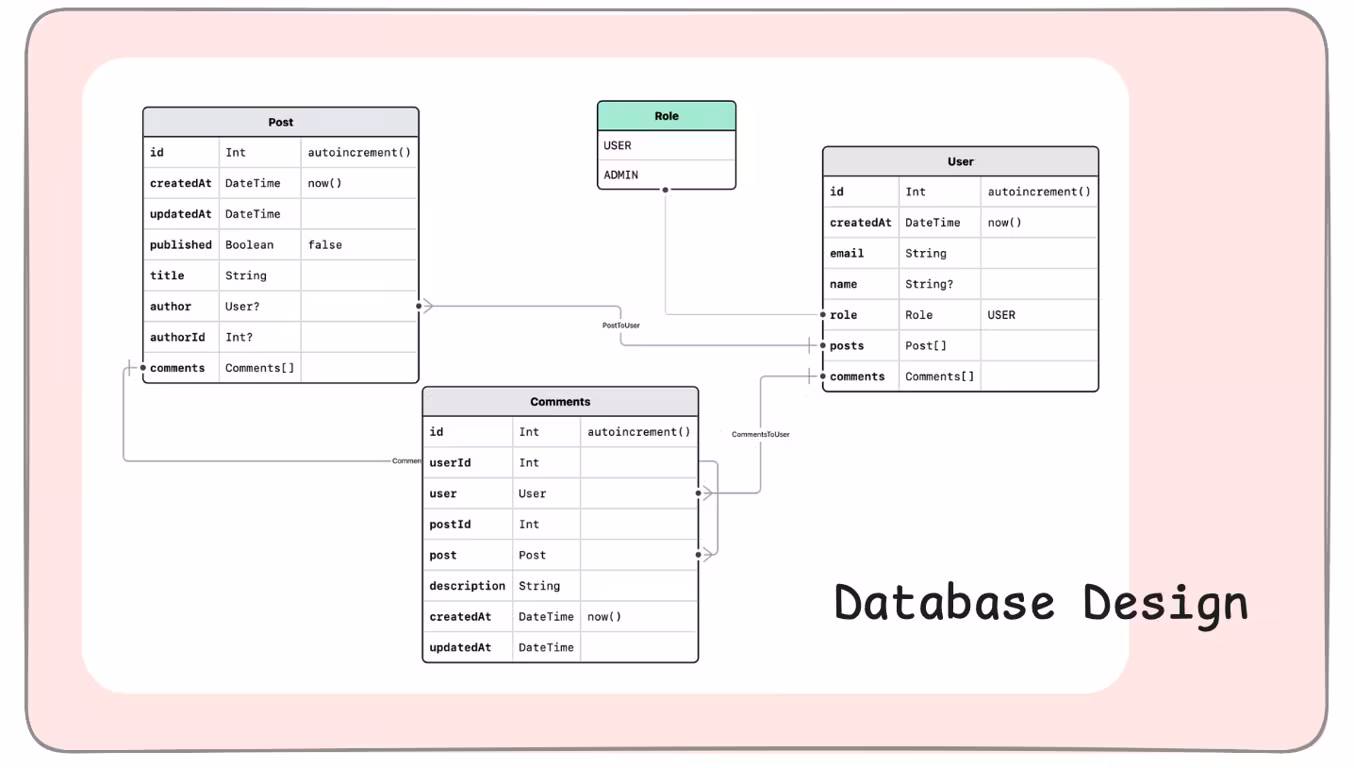
Task: Click the Comments table title bar
Action: pos(560,401)
